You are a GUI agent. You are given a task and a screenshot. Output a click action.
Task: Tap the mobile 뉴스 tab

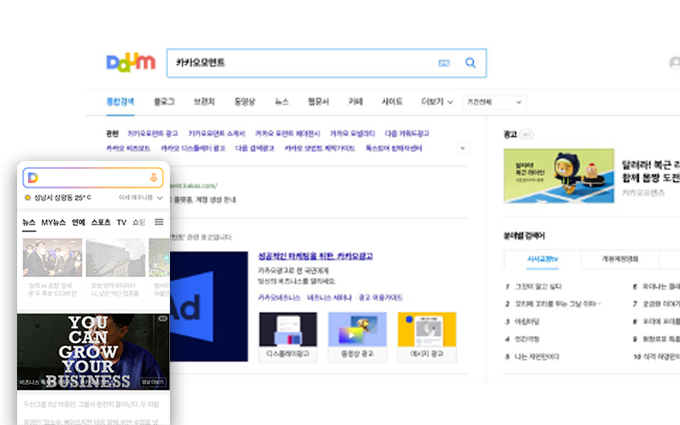coord(29,222)
